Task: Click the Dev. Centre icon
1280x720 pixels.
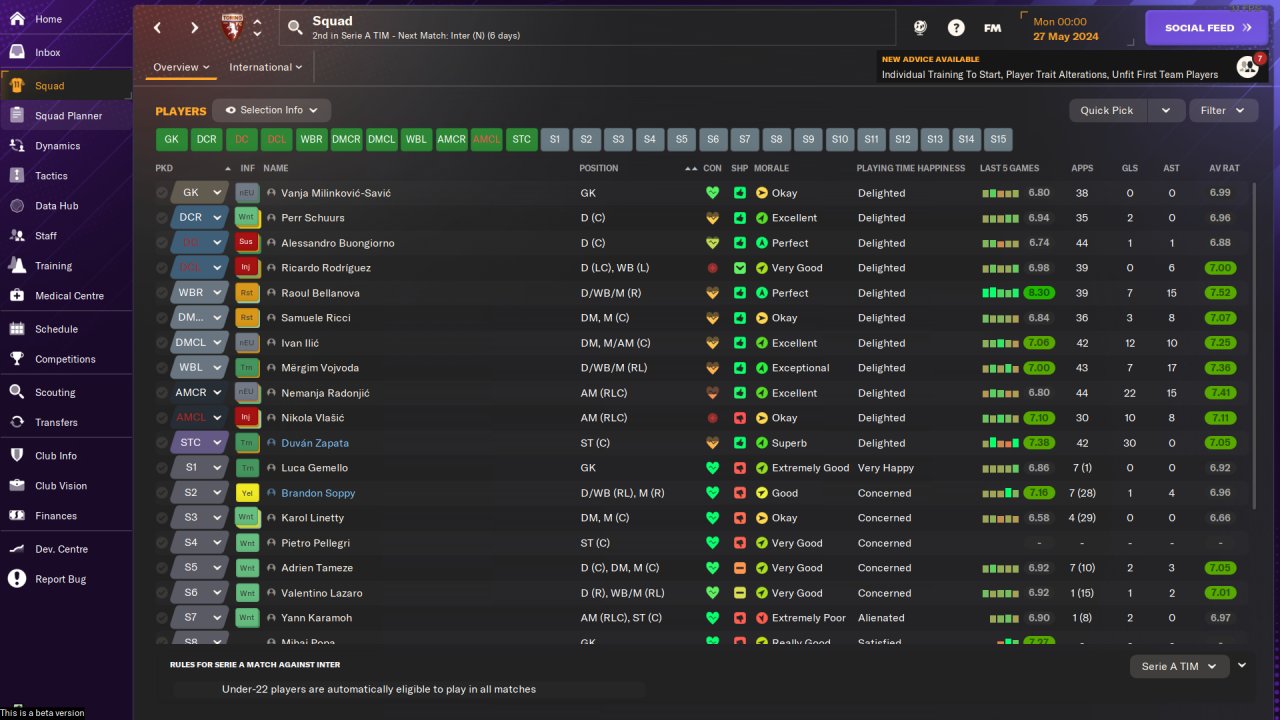Action: point(16,549)
